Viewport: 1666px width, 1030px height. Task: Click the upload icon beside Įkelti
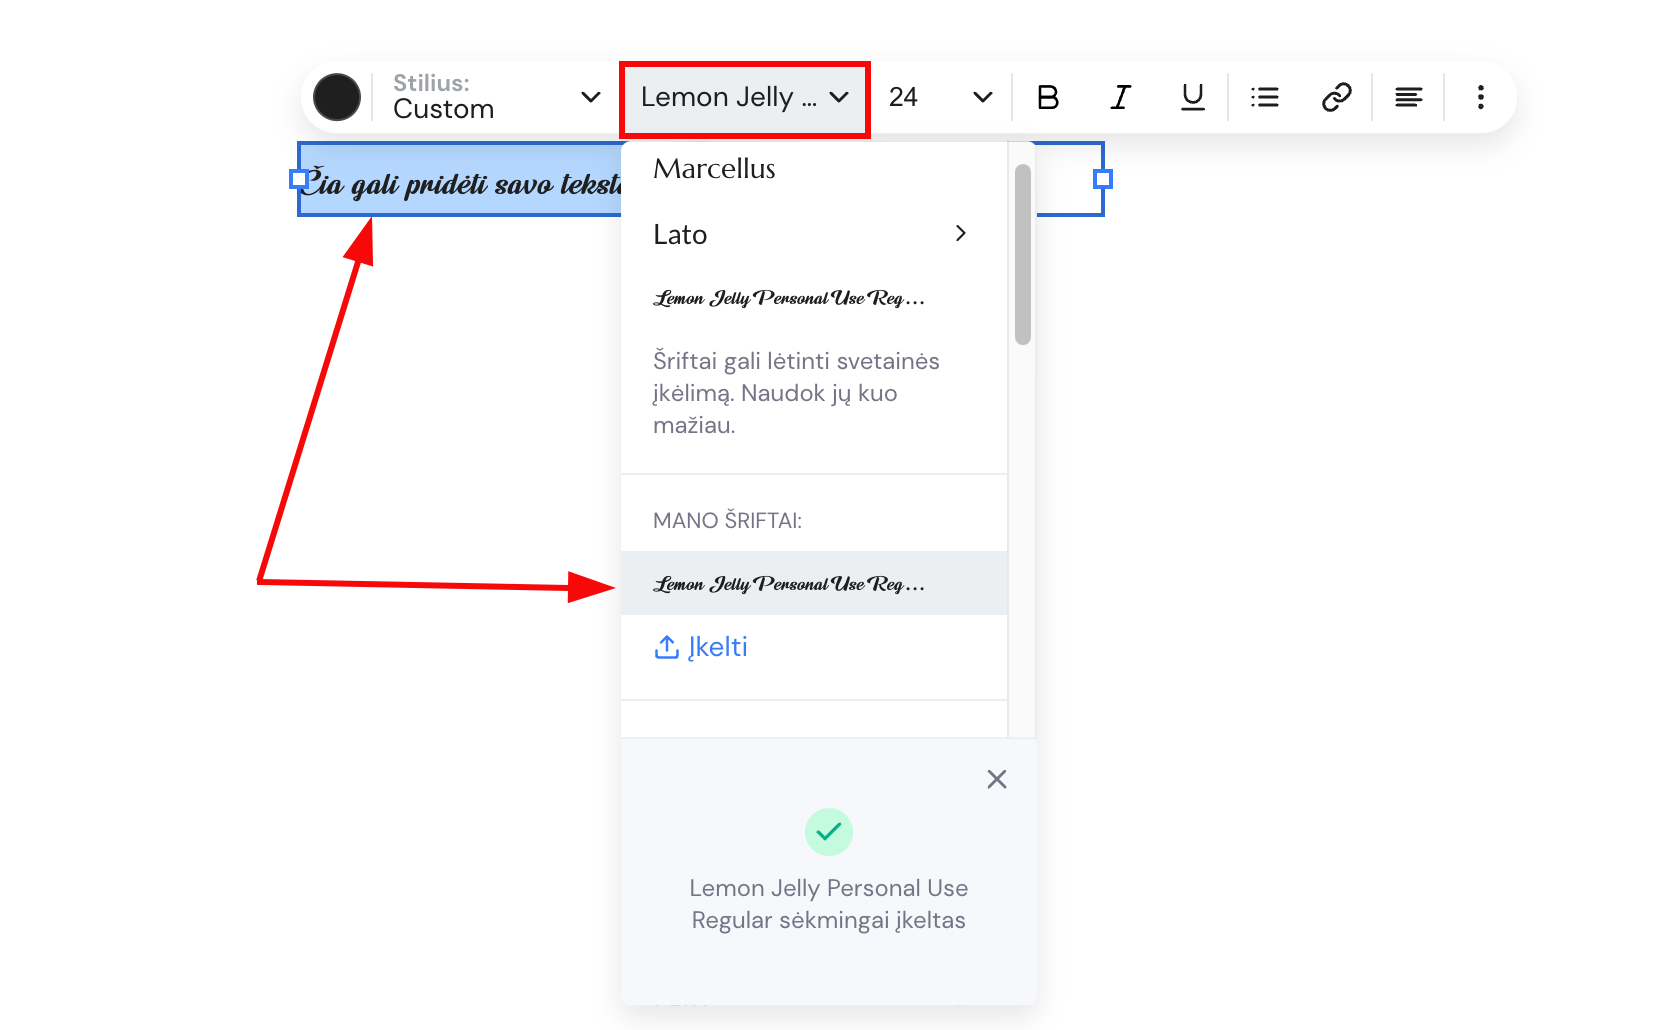666,647
